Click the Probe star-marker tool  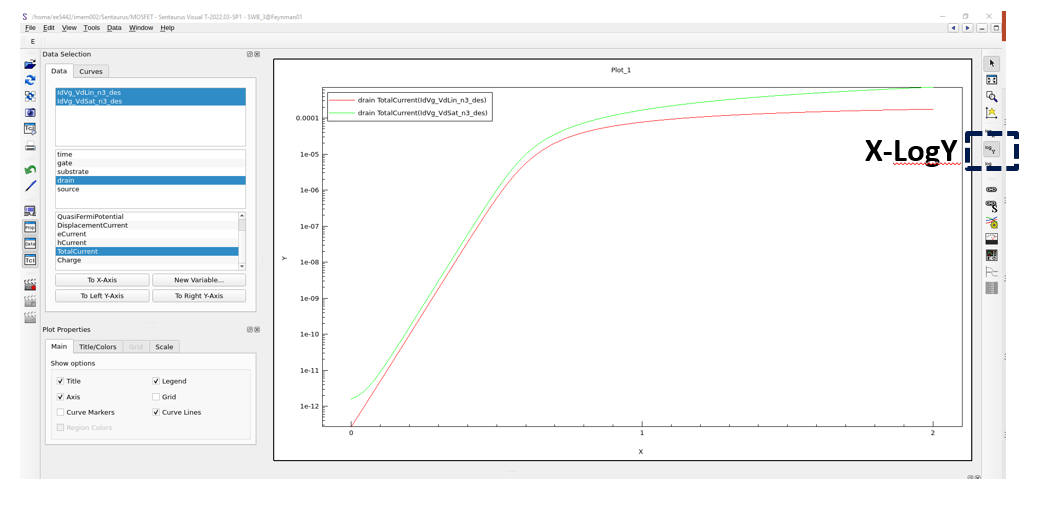pos(991,113)
